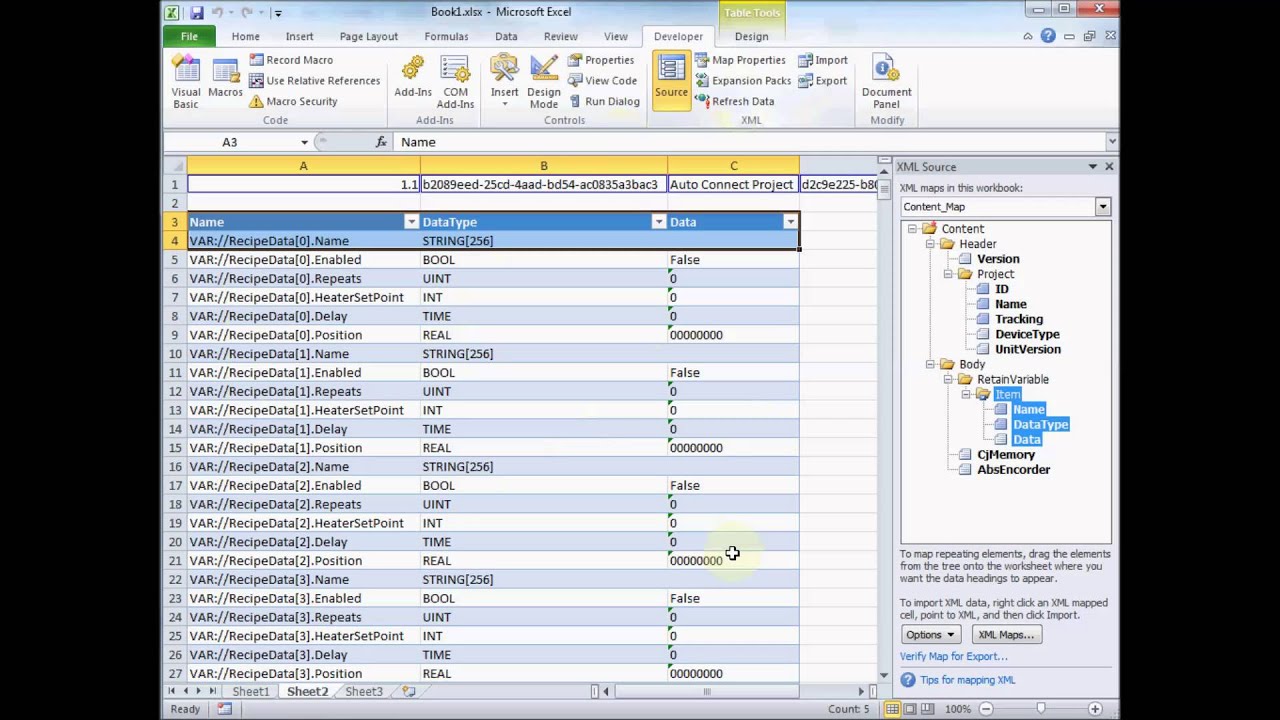Click the zoom slider handle

click(1041, 709)
